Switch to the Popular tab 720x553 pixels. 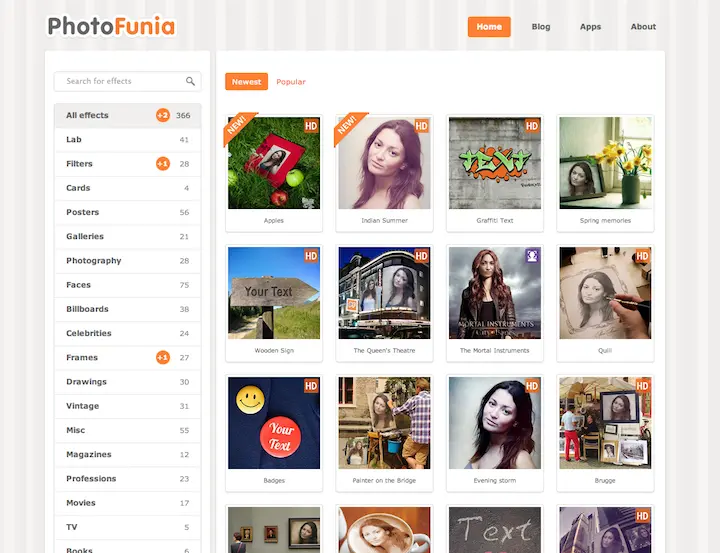click(x=291, y=82)
